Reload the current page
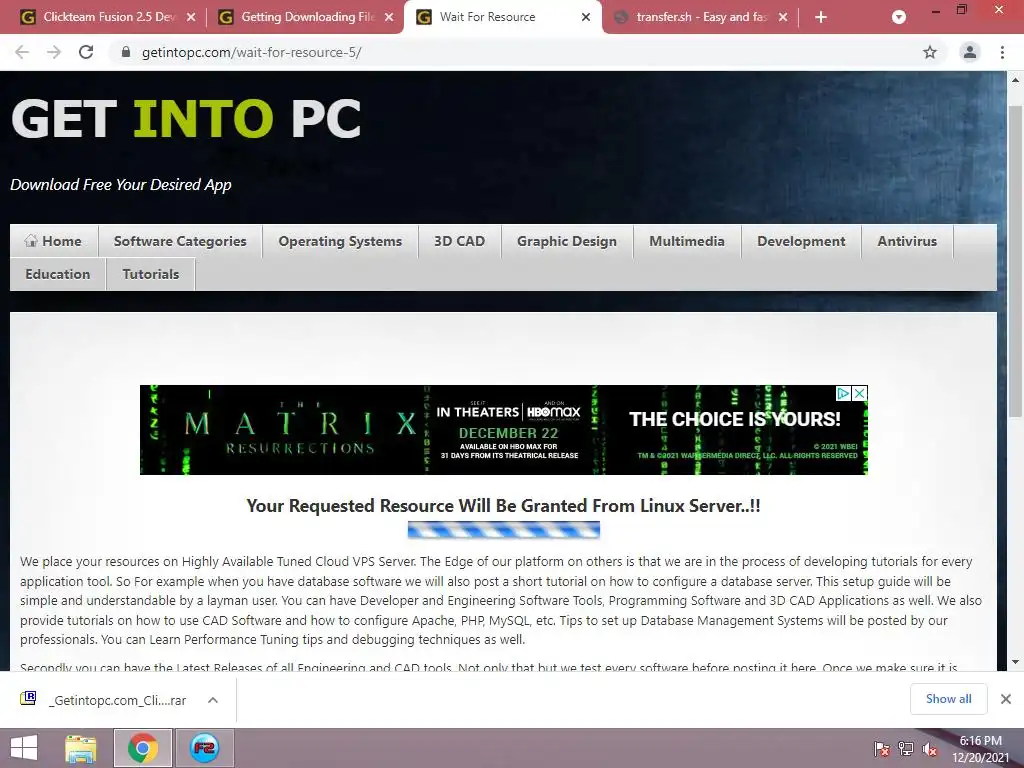The width and height of the screenshot is (1024, 768). (86, 52)
